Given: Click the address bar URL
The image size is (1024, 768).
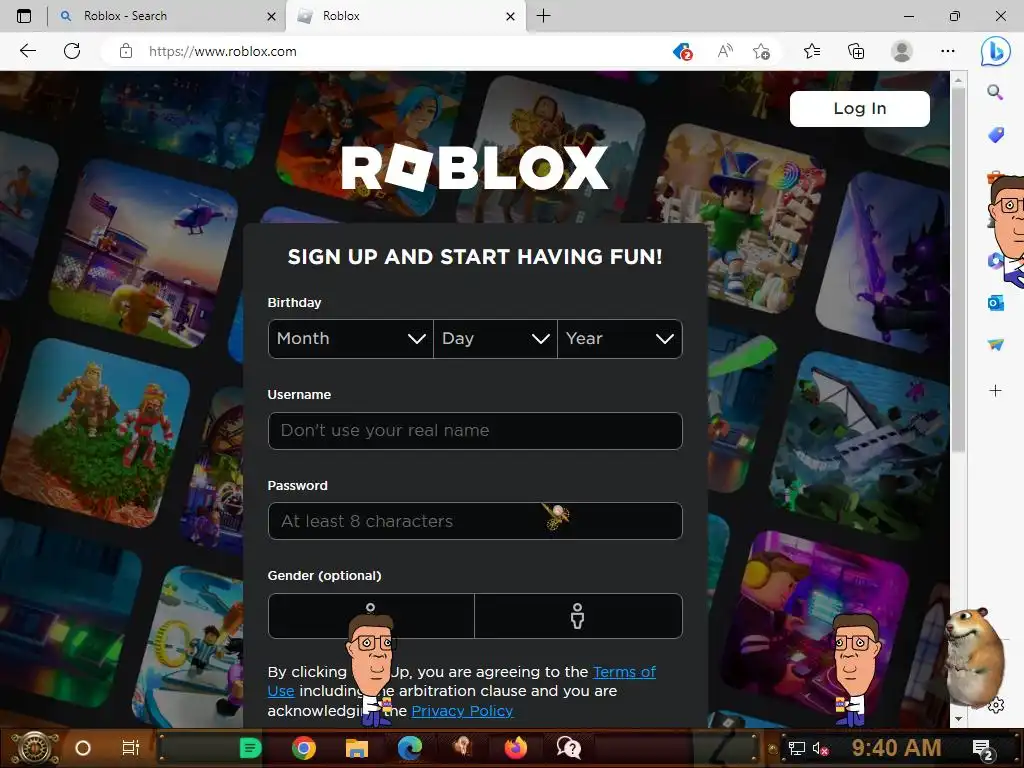Looking at the screenshot, I should coord(223,51).
